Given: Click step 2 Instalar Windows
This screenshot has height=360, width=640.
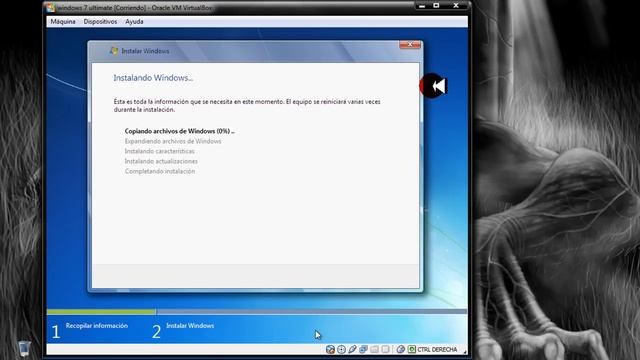Looking at the screenshot, I should 183,331.
